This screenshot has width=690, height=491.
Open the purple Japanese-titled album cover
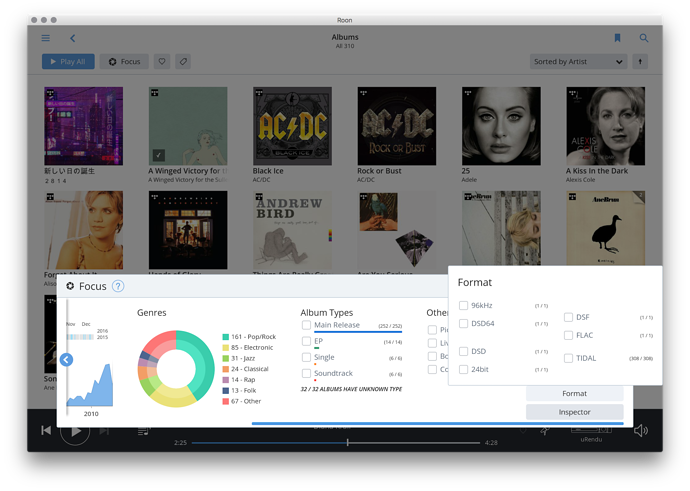[x=84, y=126]
